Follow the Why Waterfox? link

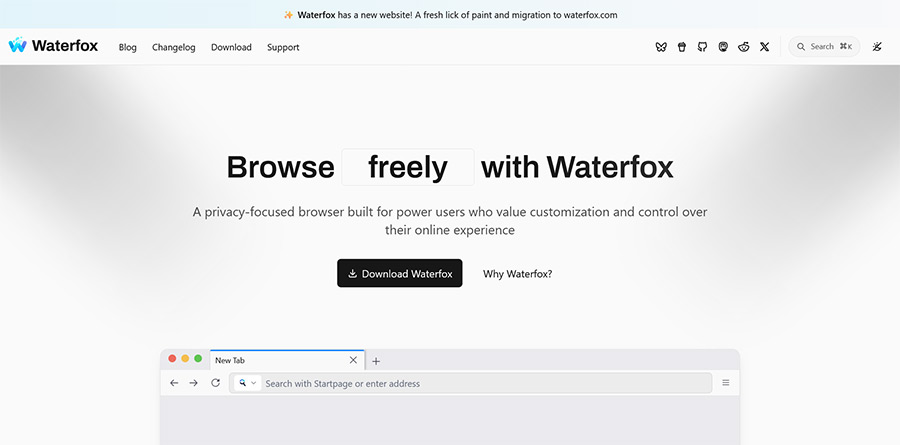coord(517,274)
